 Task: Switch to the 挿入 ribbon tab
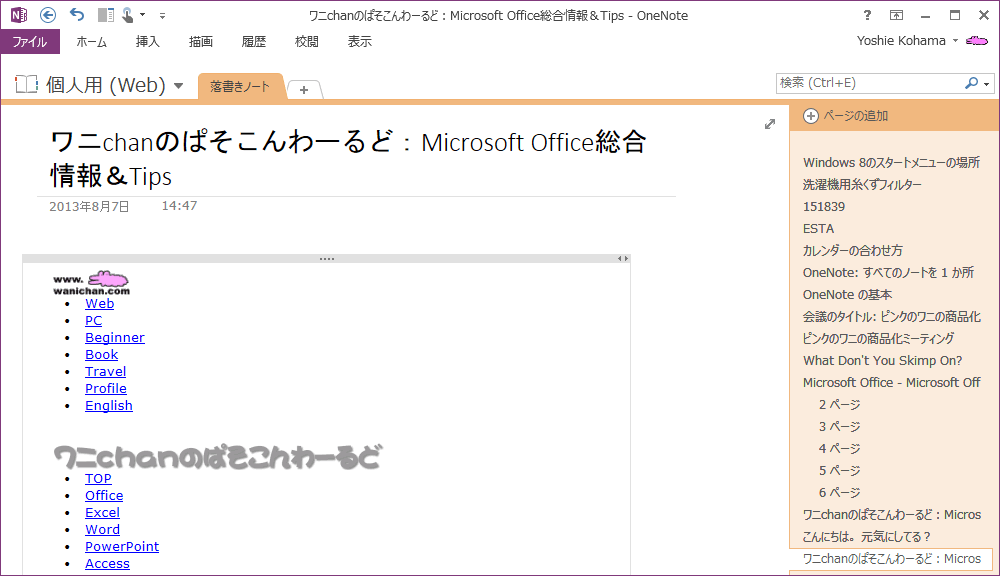point(147,41)
